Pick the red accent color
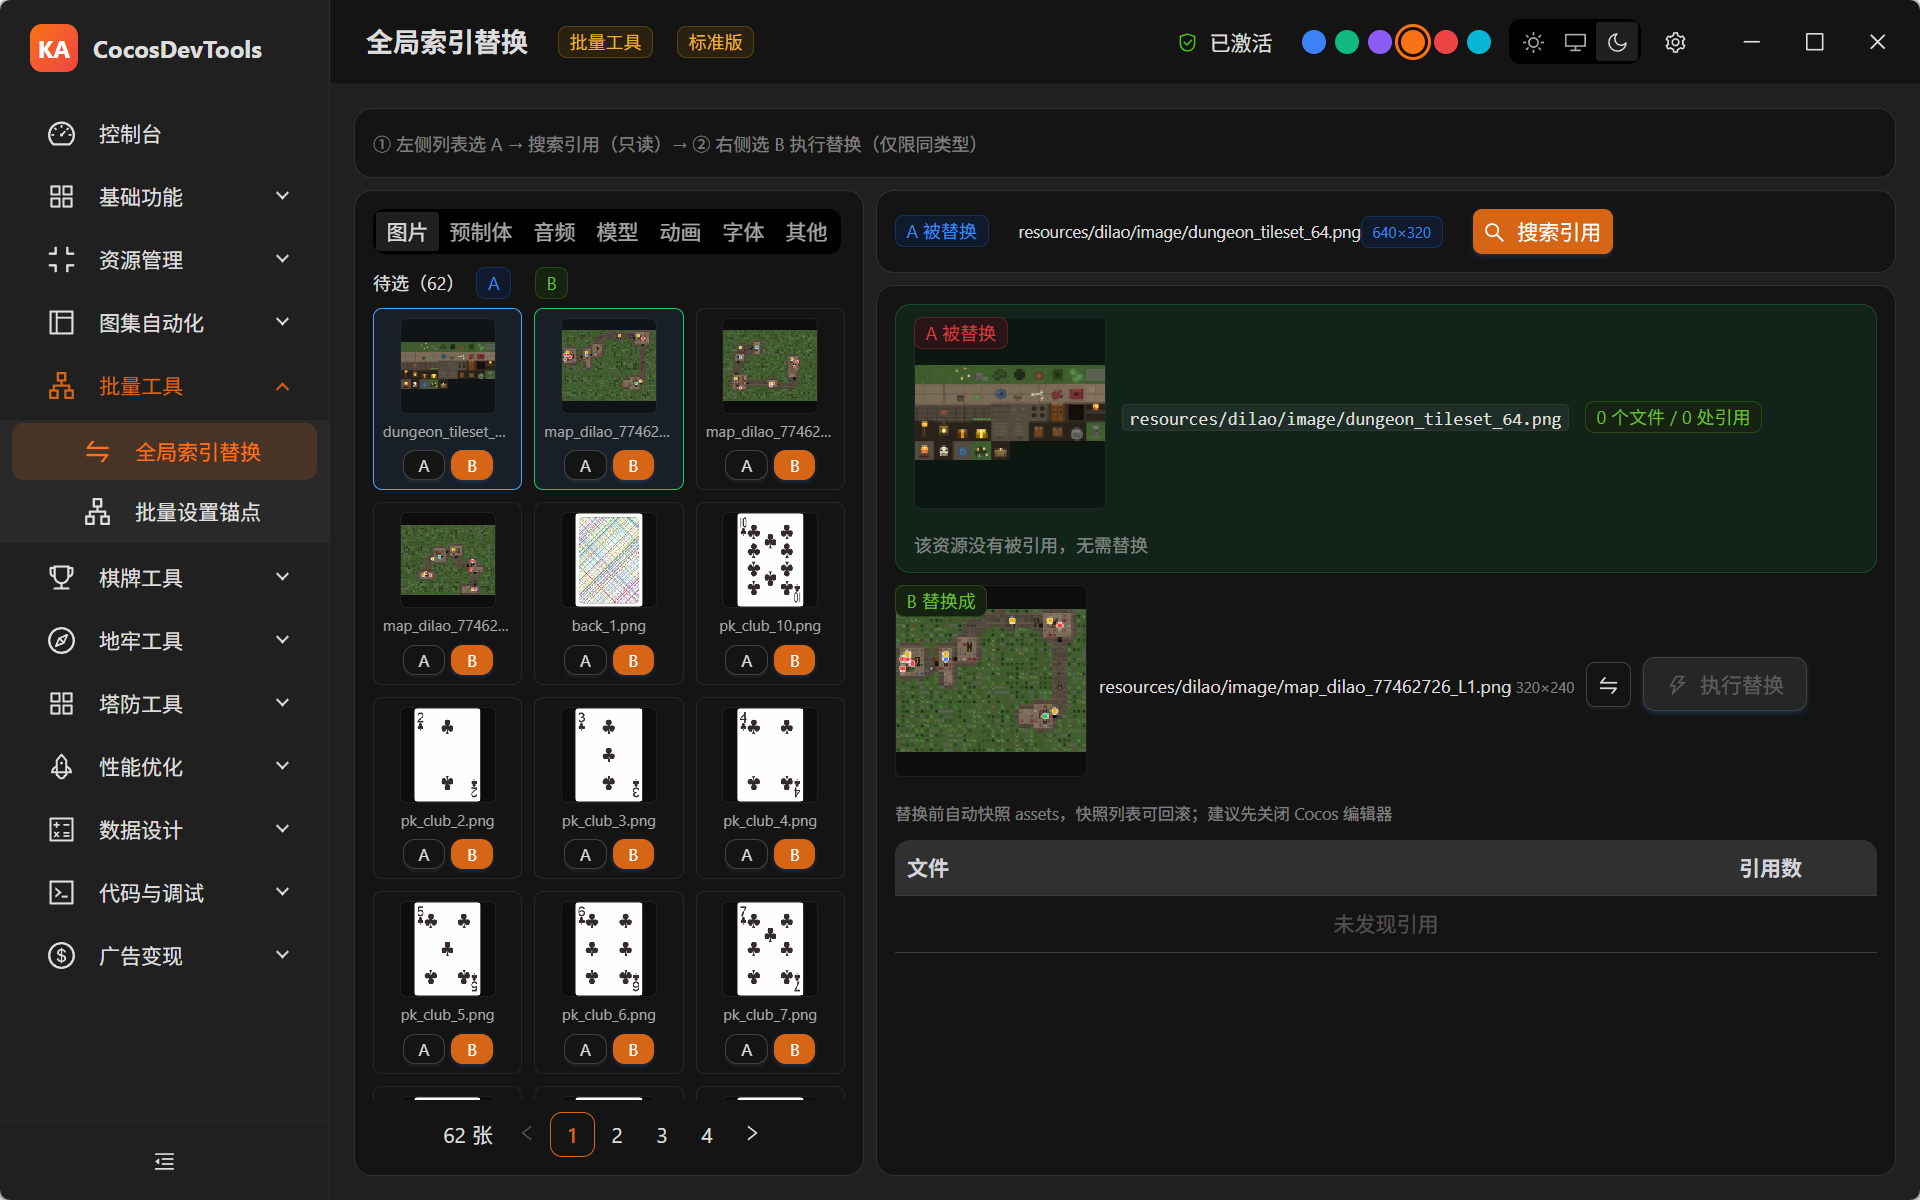The width and height of the screenshot is (1920, 1200). 1446,42
